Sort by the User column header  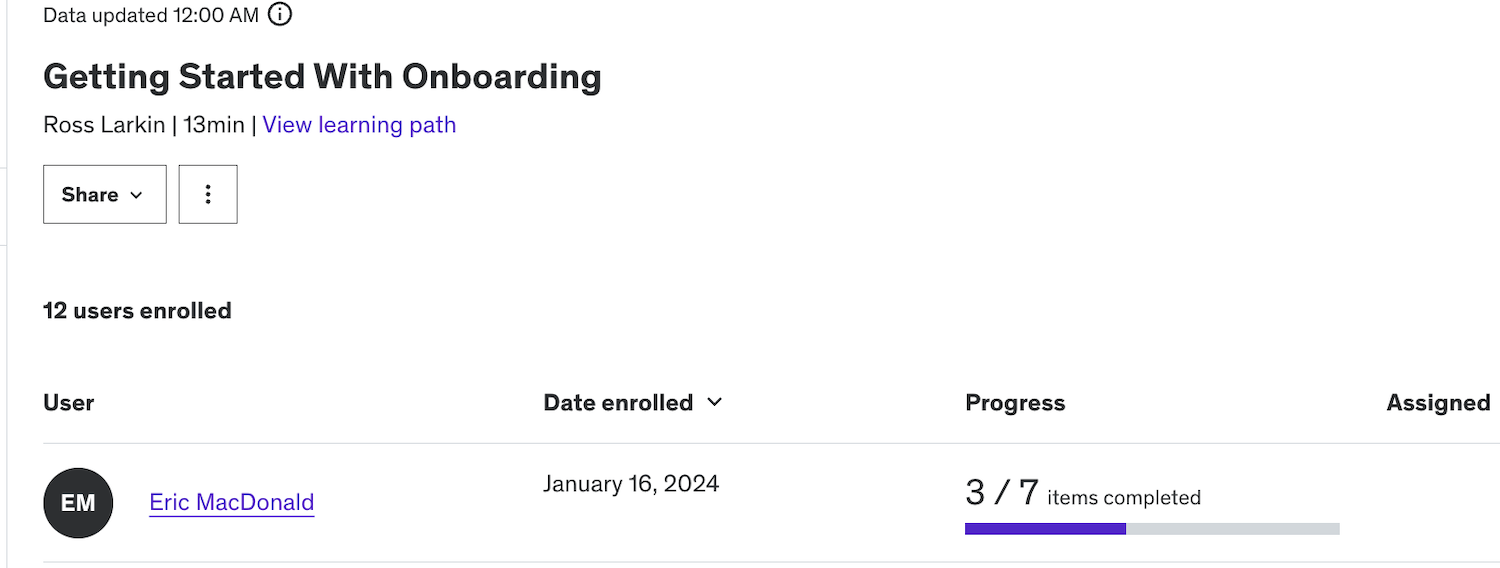pyautogui.click(x=69, y=403)
